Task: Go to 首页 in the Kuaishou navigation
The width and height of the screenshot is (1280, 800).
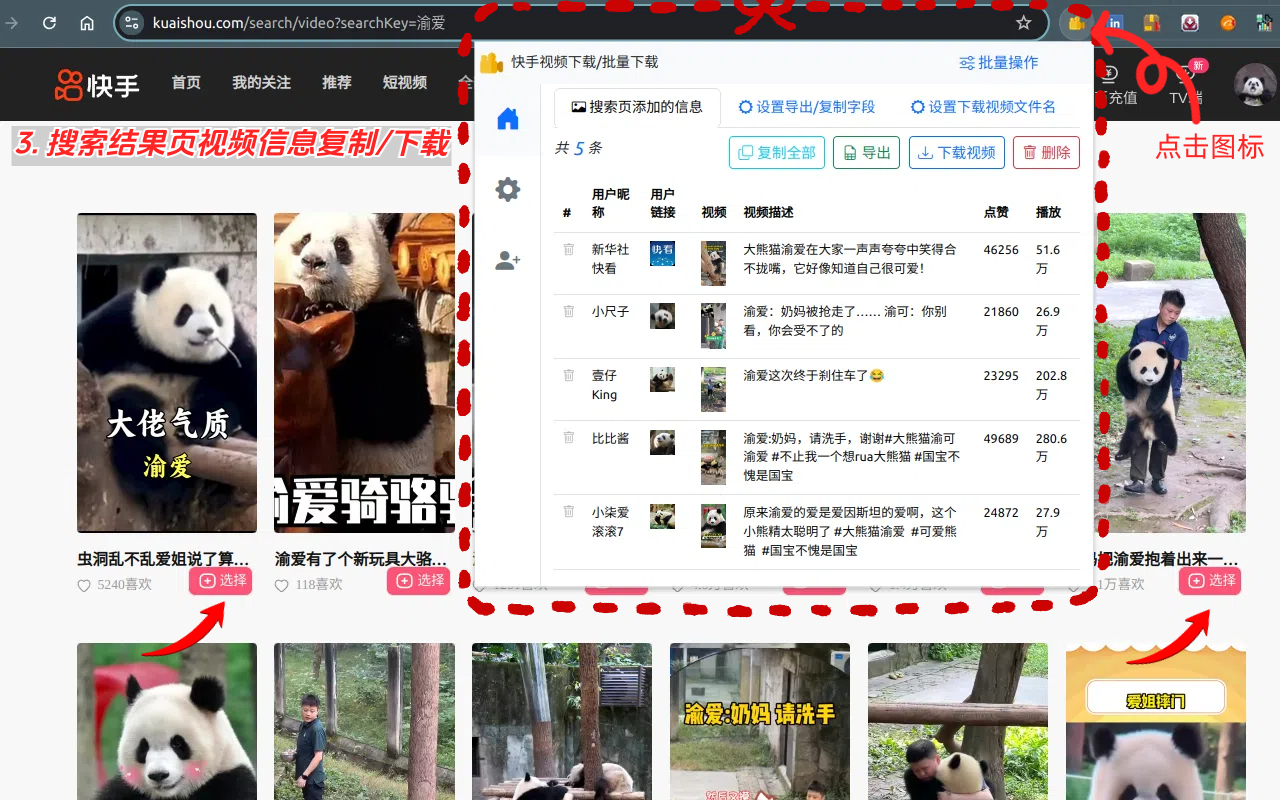Action: (186, 82)
